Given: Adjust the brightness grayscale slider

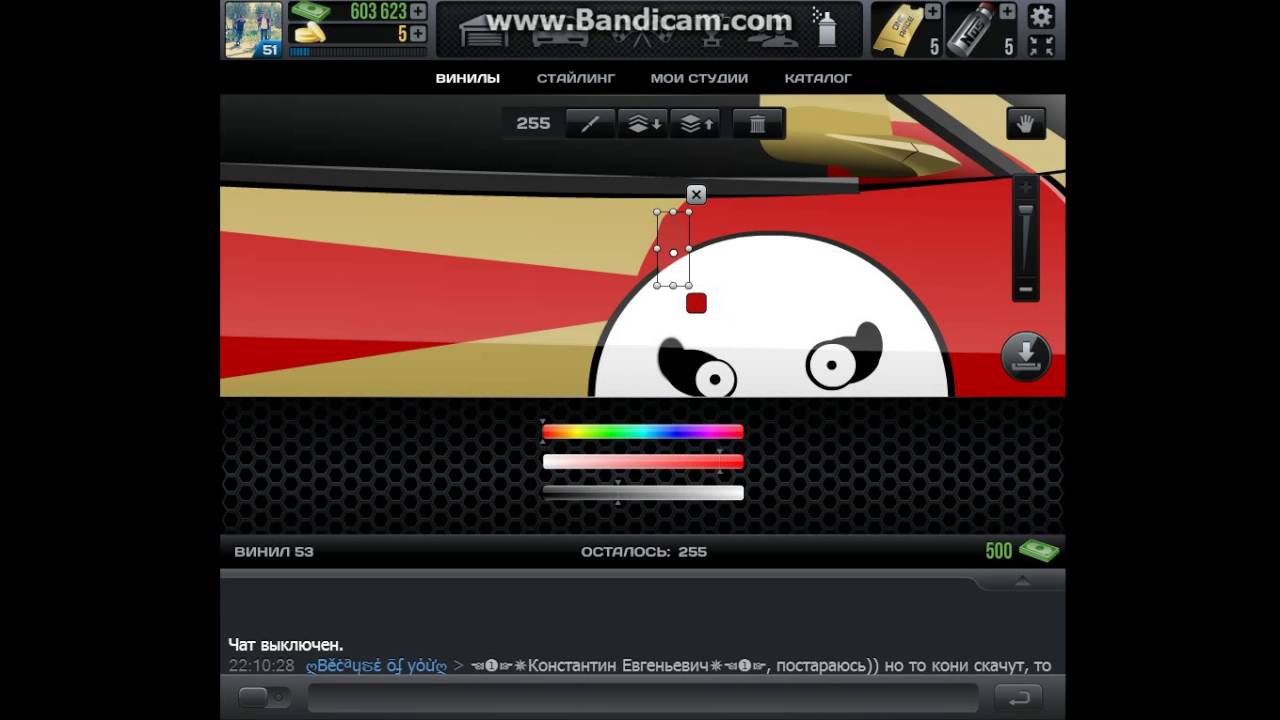Looking at the screenshot, I should pos(643,492).
